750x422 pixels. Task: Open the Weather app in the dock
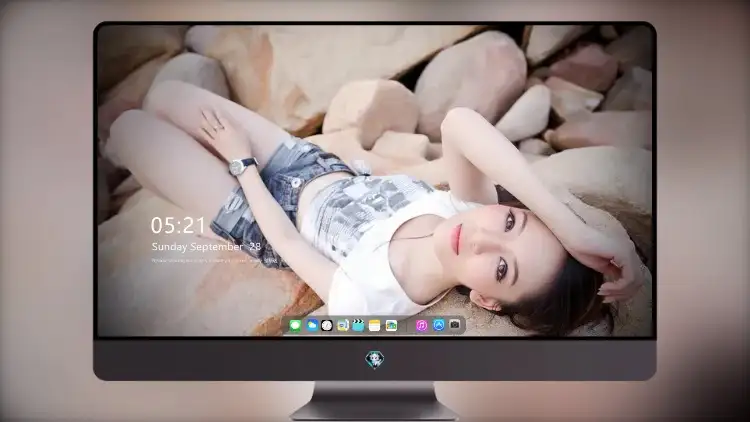tap(312, 326)
